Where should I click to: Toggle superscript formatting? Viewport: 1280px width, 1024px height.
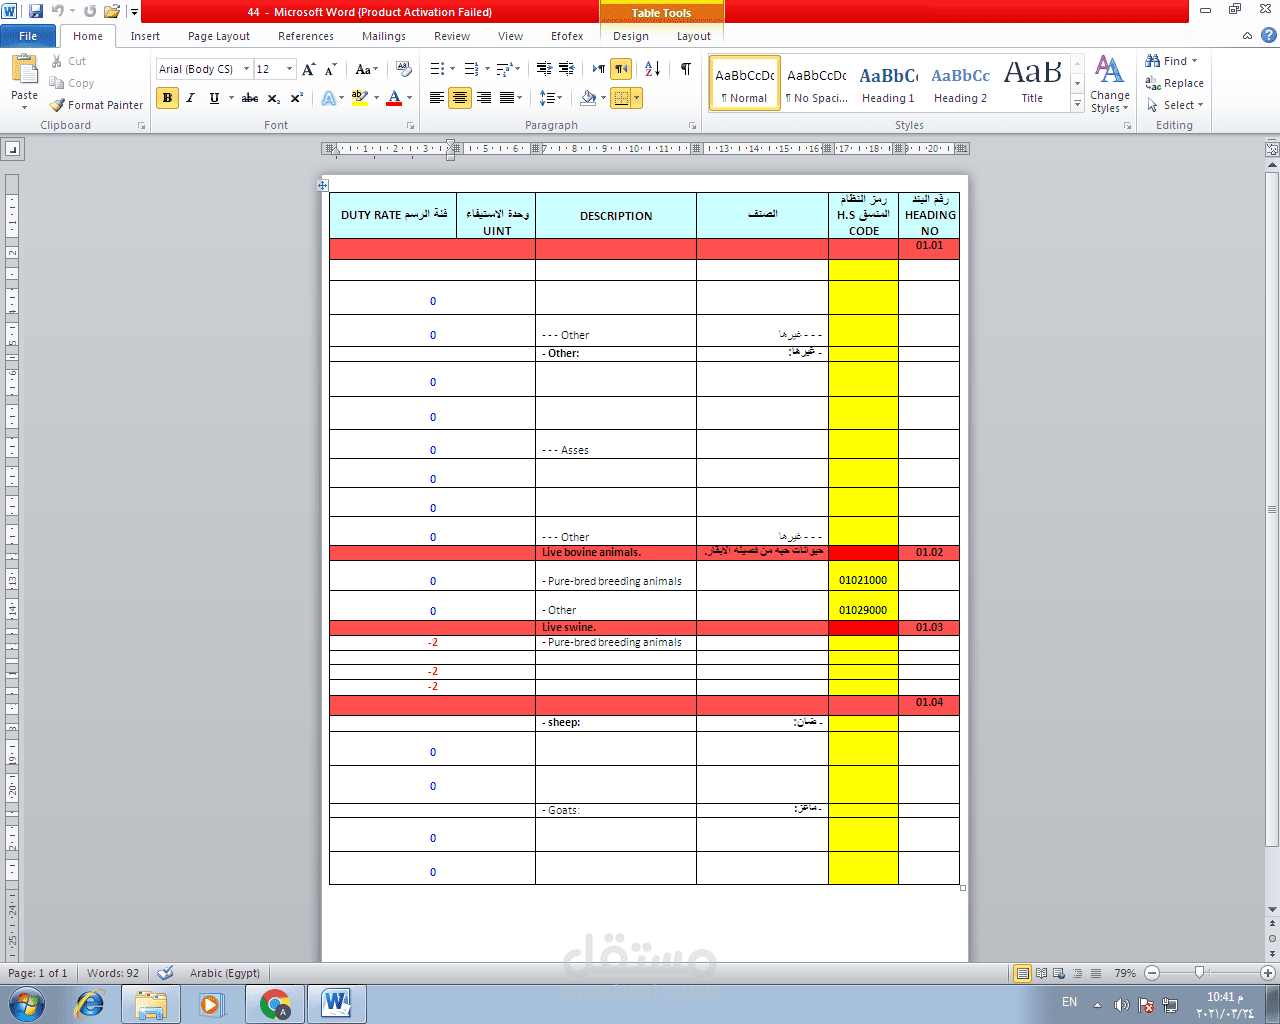coord(297,98)
